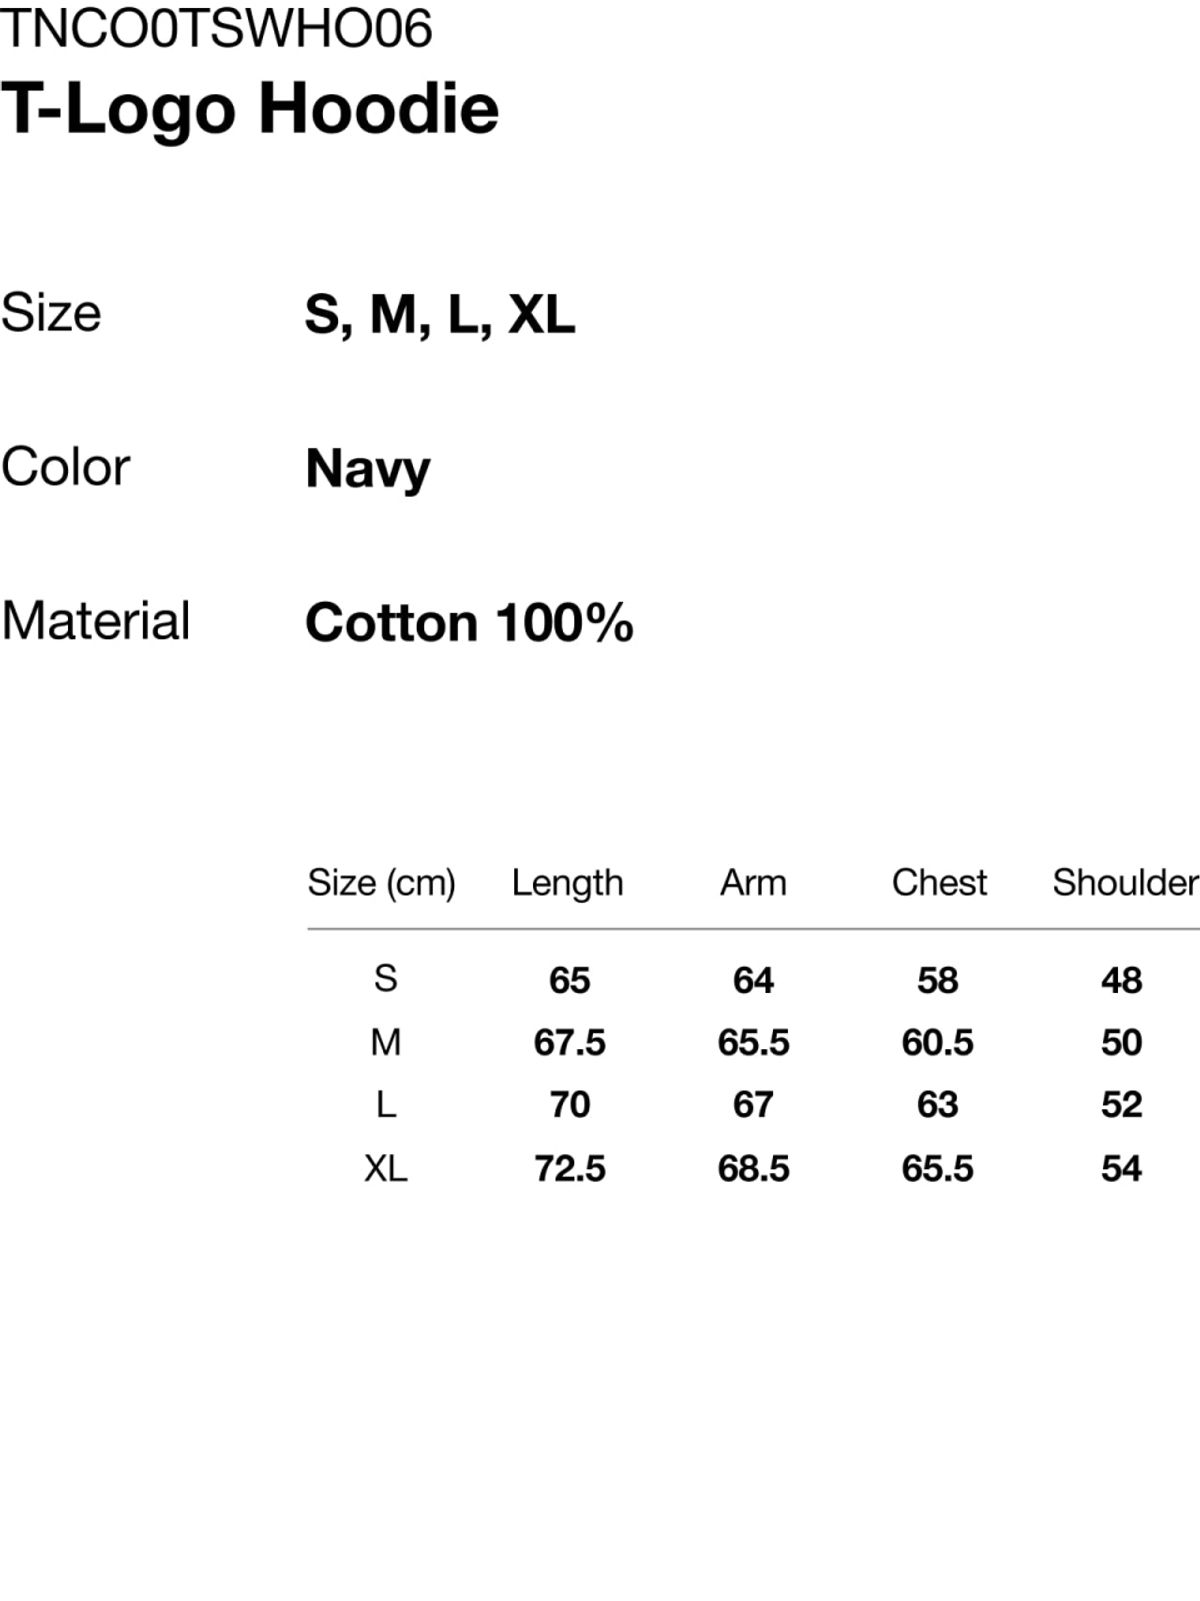
Task: Click the T-Logo Hoodie title
Action: pos(250,108)
